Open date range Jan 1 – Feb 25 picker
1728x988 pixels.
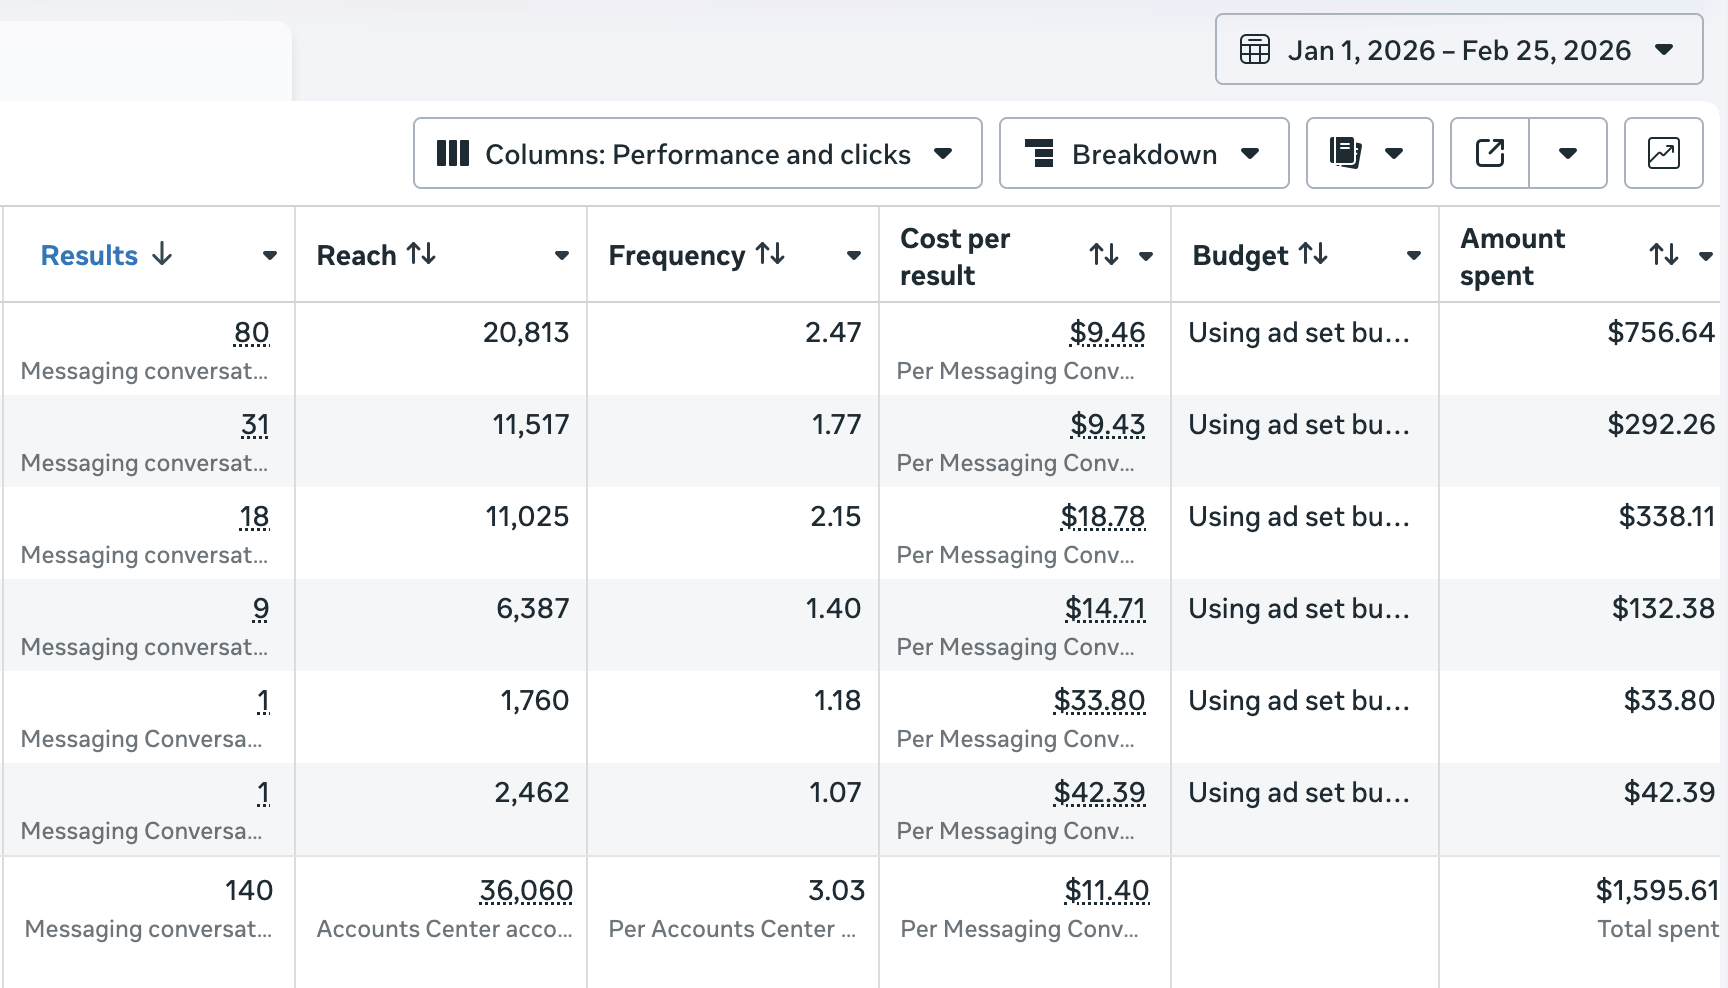[1458, 50]
